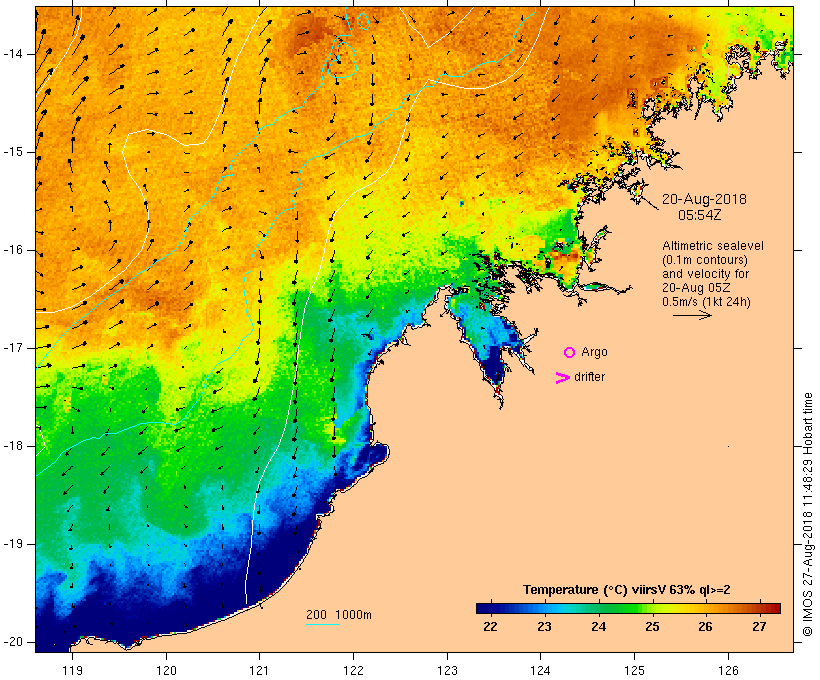Screen dimensions: 820x680
Task: Click the longitude label 124
Action: click(x=541, y=670)
